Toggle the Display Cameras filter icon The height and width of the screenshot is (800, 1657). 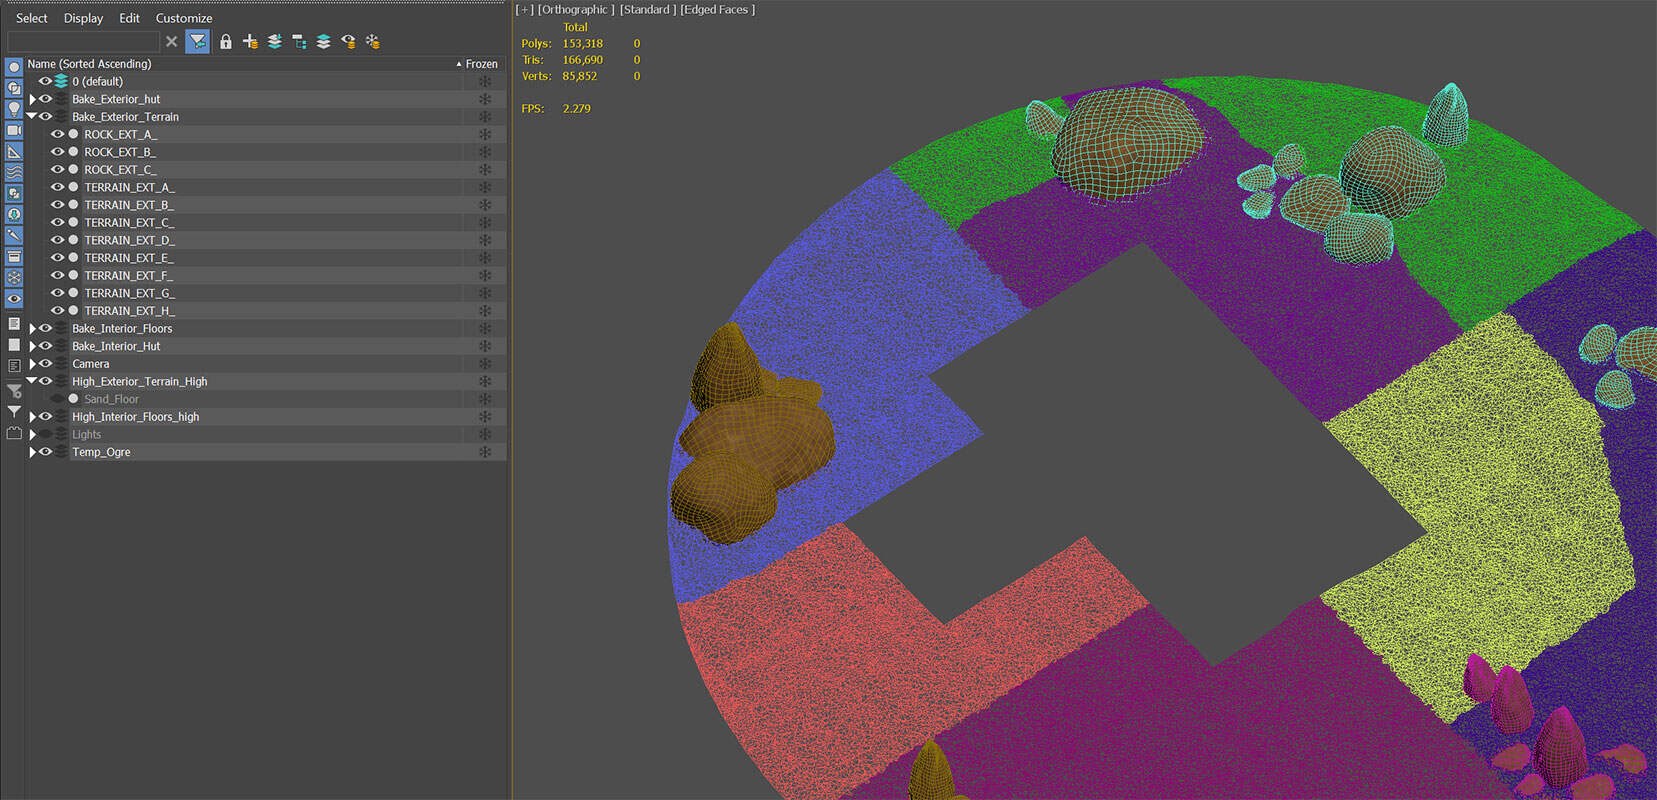click(x=14, y=130)
